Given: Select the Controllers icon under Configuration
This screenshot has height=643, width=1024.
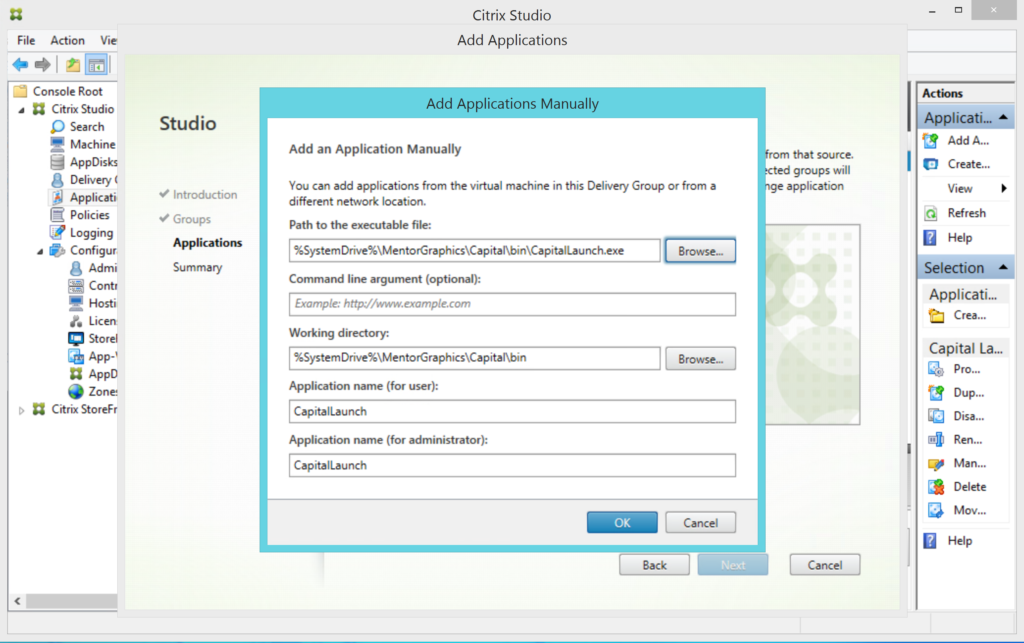Looking at the screenshot, I should 76,285.
